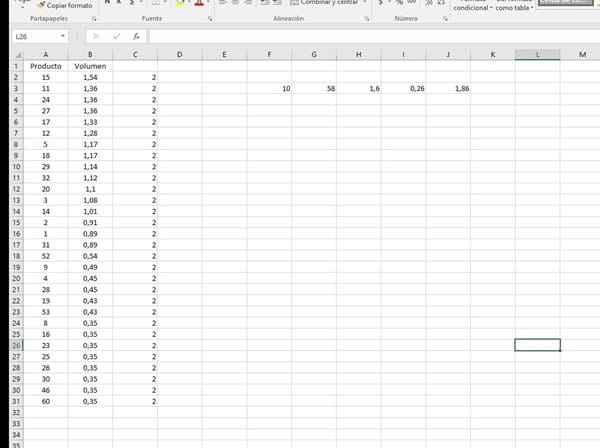Click Producto cell with value 46
This screenshot has height=448, width=600.
[46, 390]
